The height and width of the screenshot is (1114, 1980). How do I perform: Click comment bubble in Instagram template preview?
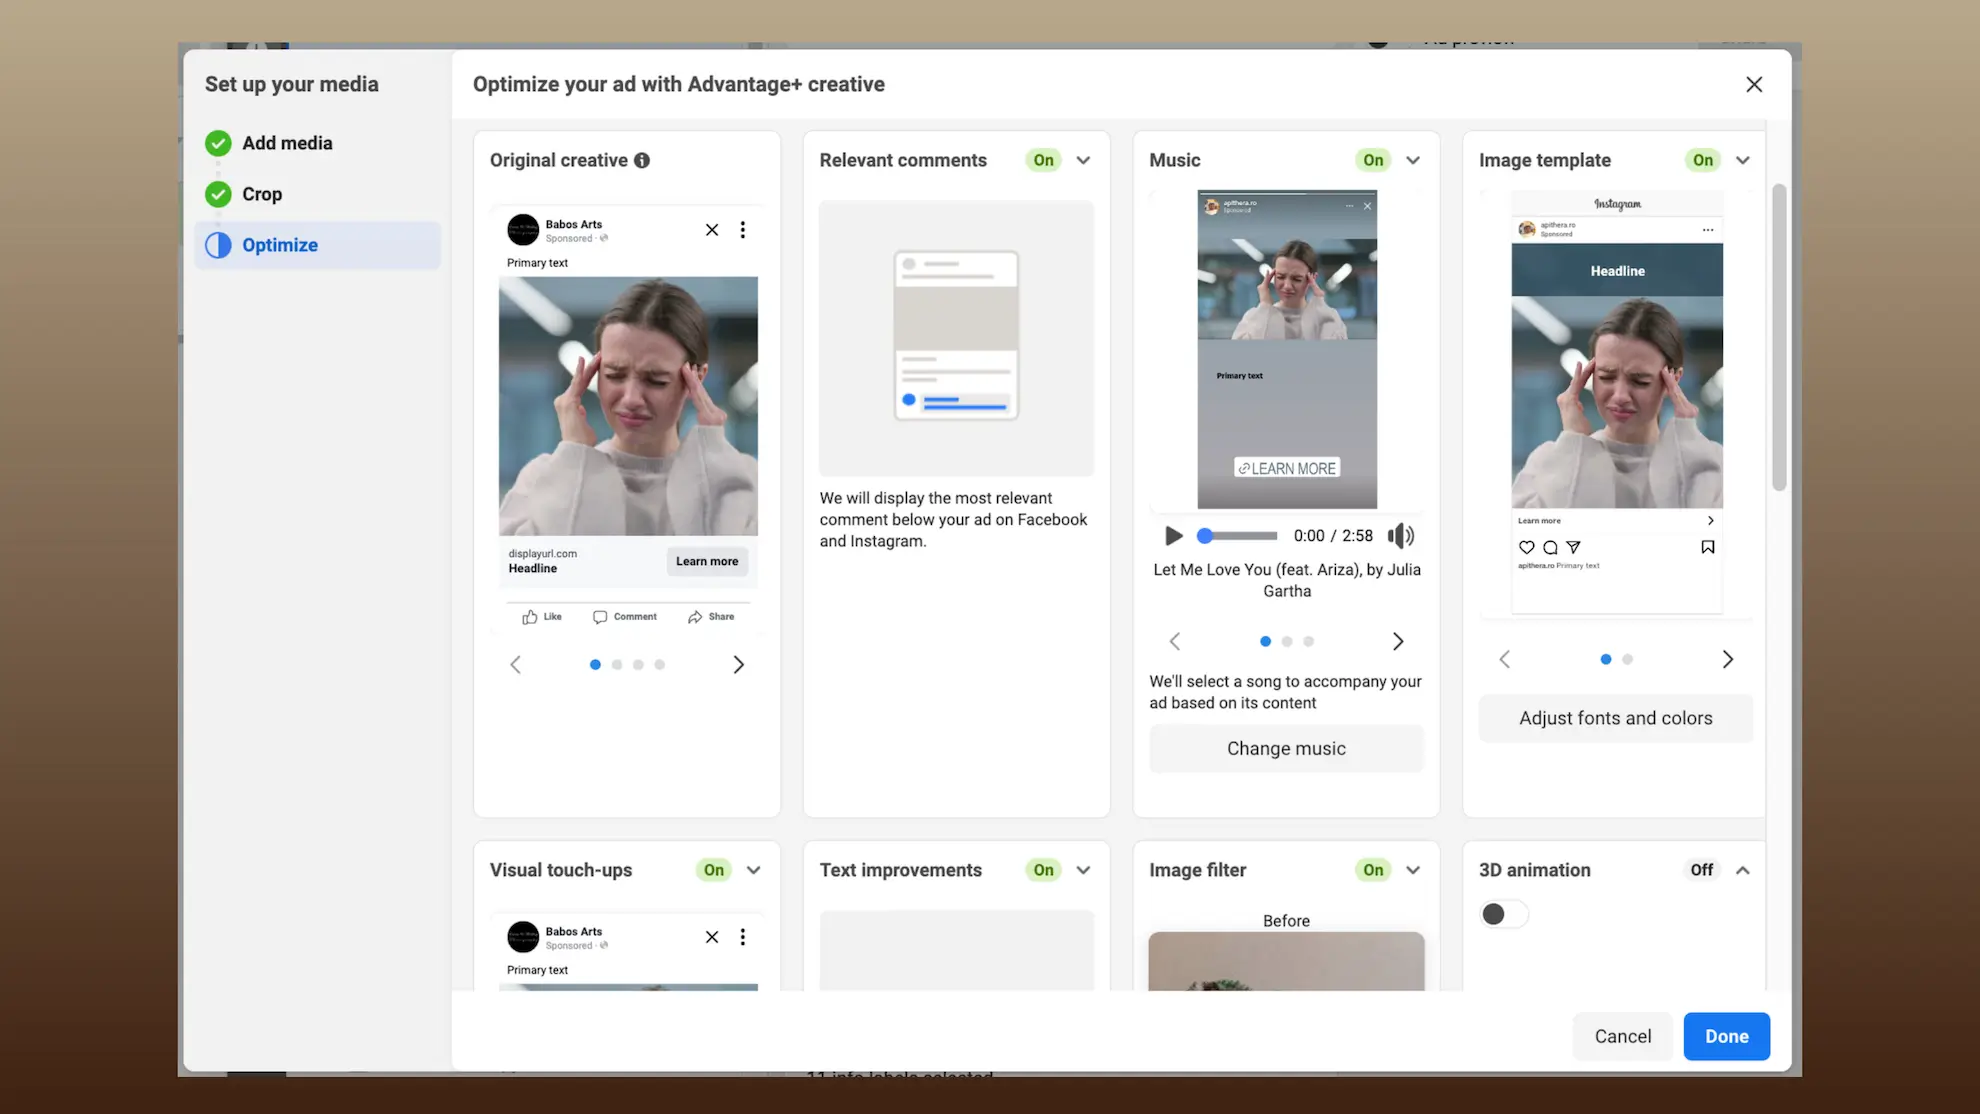click(x=1550, y=547)
